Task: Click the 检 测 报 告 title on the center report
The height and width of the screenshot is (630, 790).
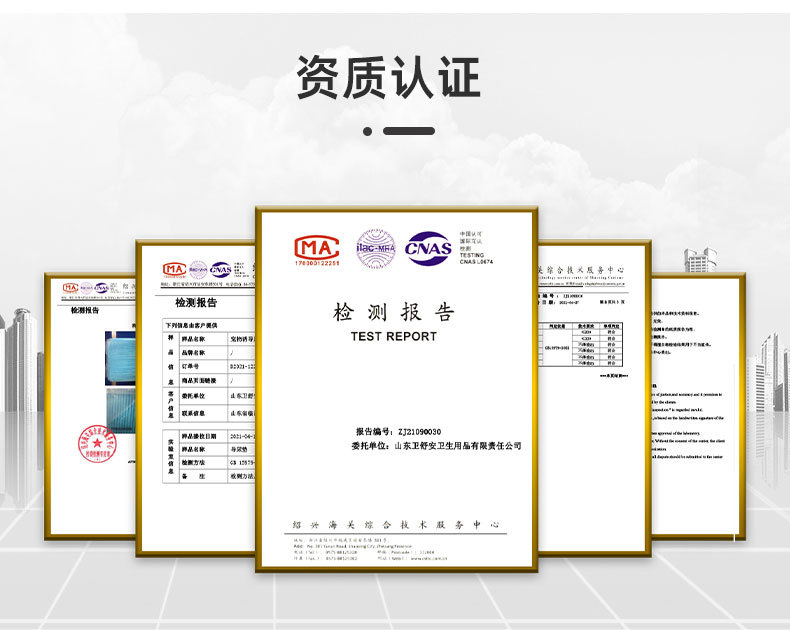Action: click(x=393, y=312)
